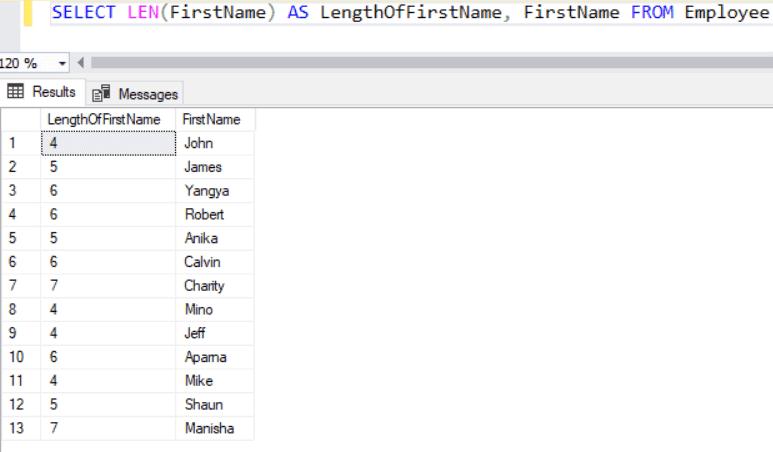This screenshot has width=773, height=452.
Task: Open the 120% zoom dropdown
Action: pos(63,63)
